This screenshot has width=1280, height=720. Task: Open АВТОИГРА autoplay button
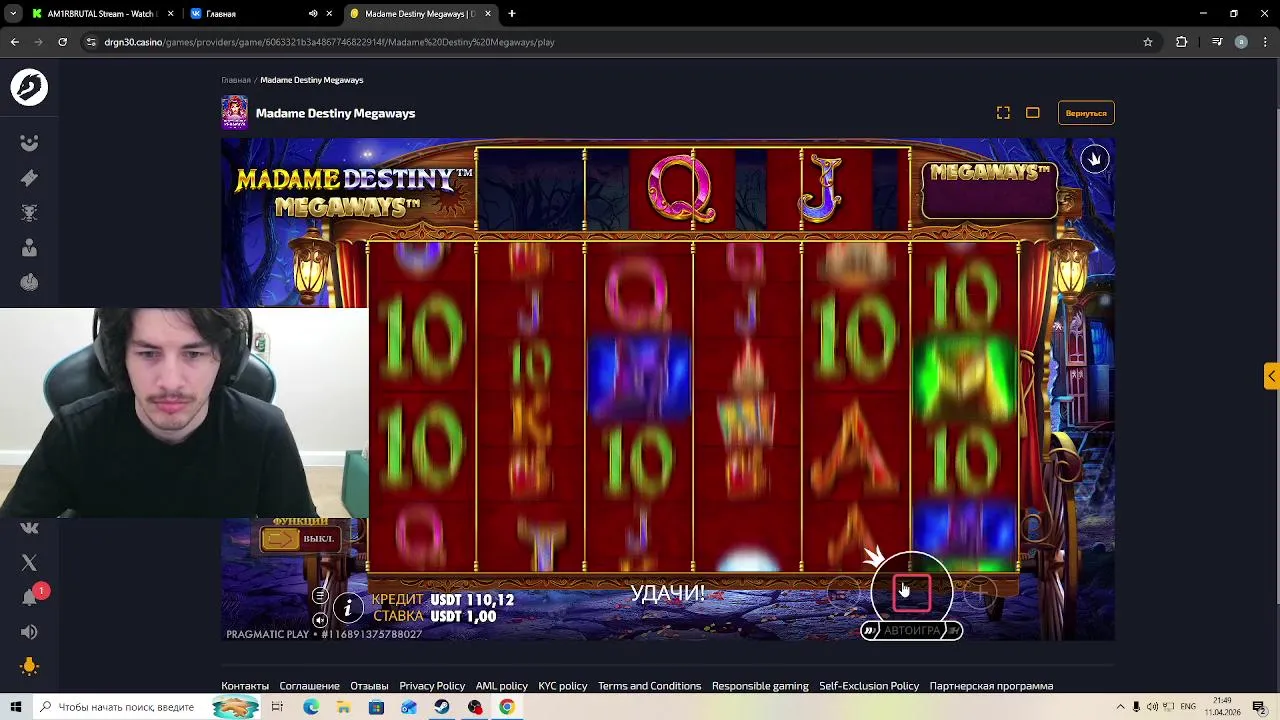click(x=911, y=630)
